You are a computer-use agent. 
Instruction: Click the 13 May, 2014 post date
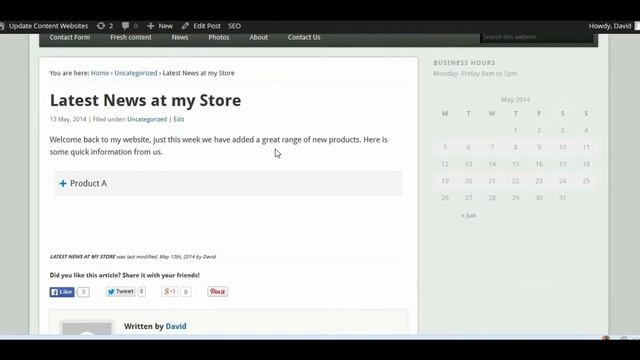pyautogui.click(x=68, y=119)
